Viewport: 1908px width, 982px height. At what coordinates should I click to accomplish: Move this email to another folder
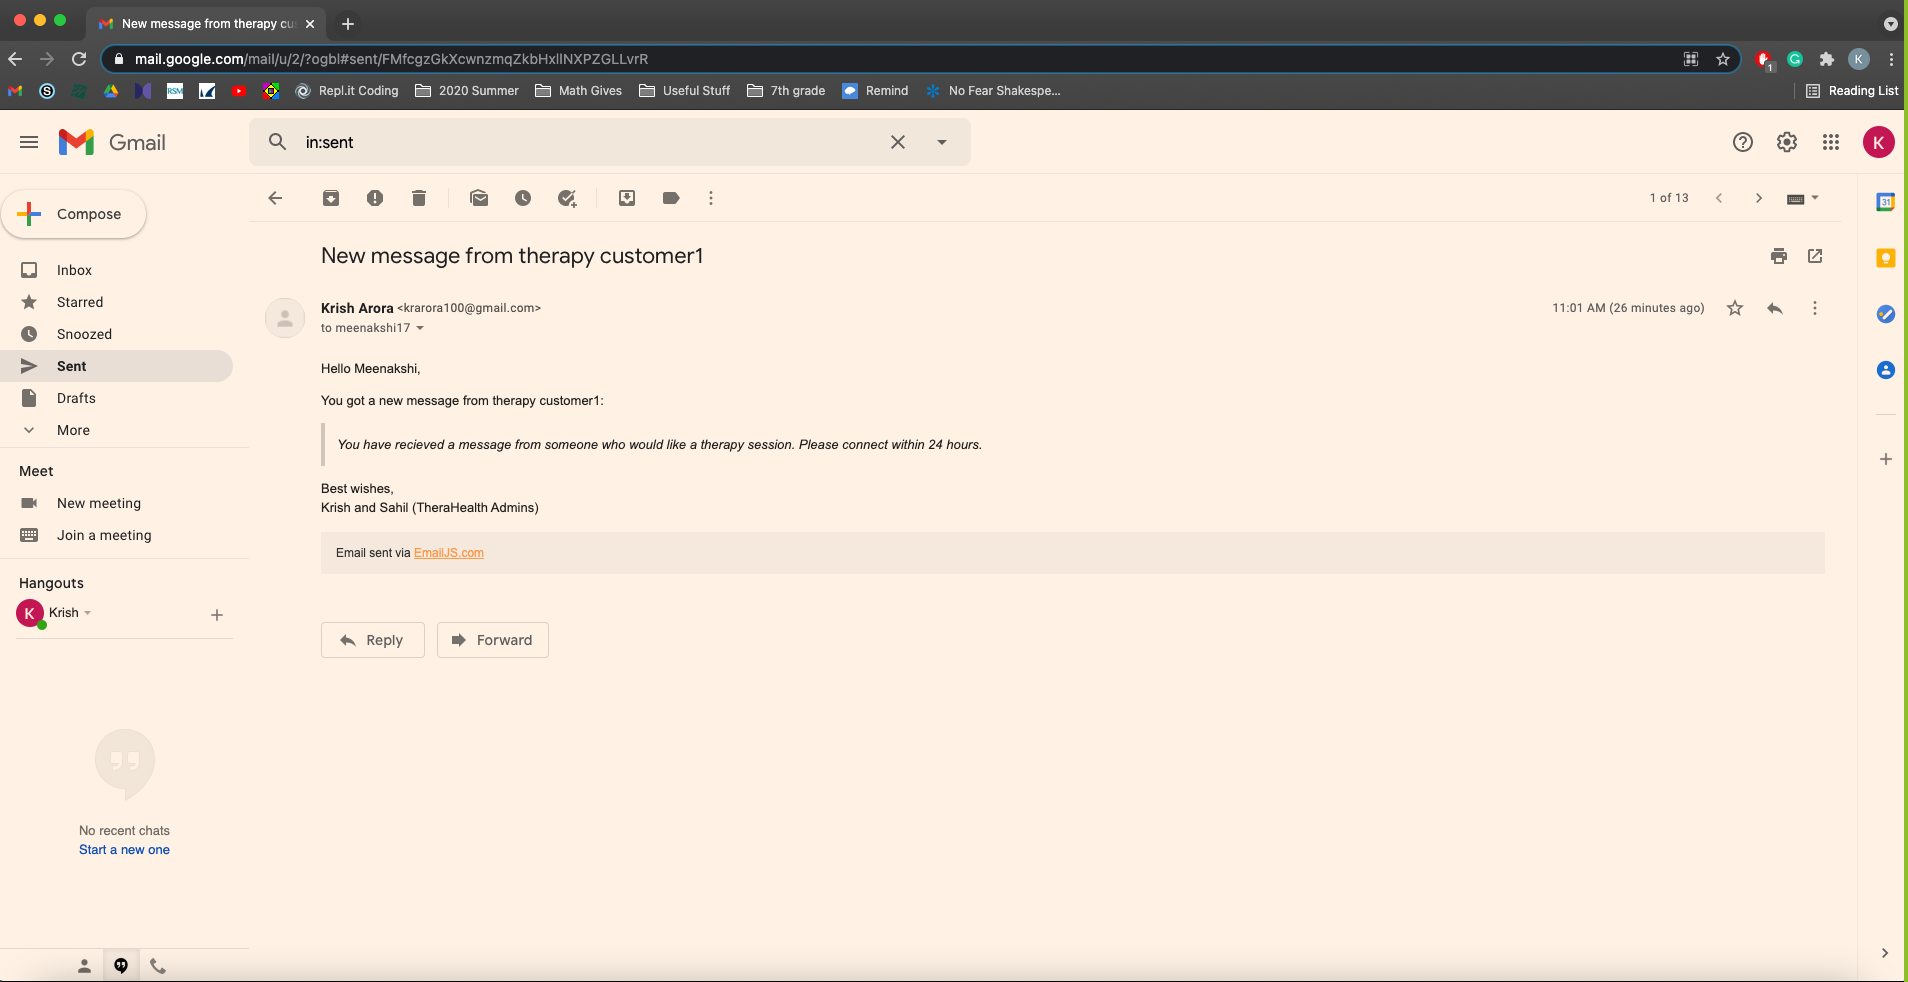coord(627,198)
